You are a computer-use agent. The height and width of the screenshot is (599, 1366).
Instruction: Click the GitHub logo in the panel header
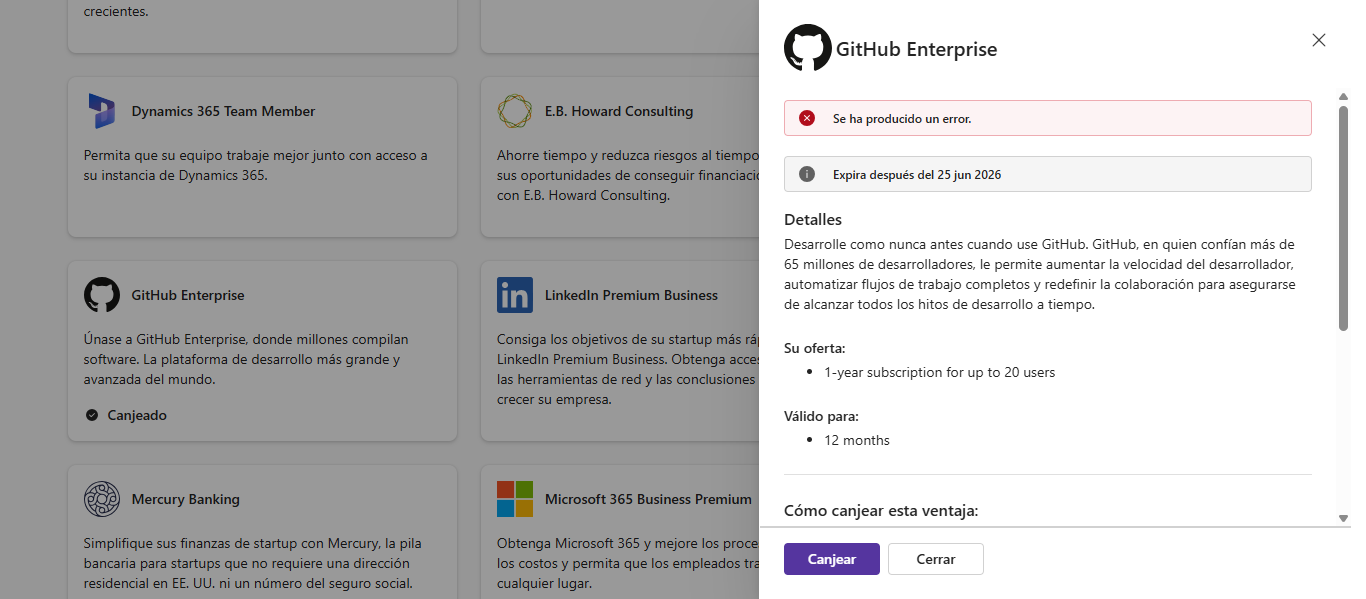[x=808, y=48]
